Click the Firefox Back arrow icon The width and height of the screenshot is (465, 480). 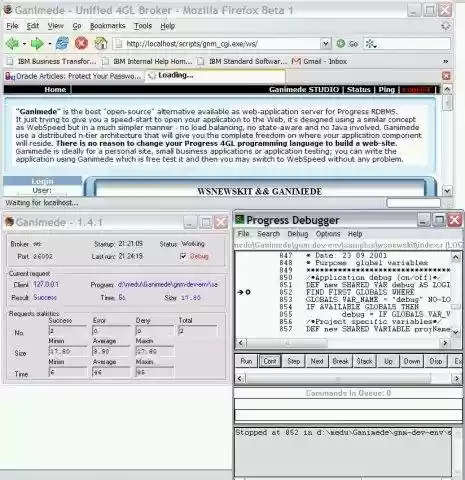pos(13,44)
